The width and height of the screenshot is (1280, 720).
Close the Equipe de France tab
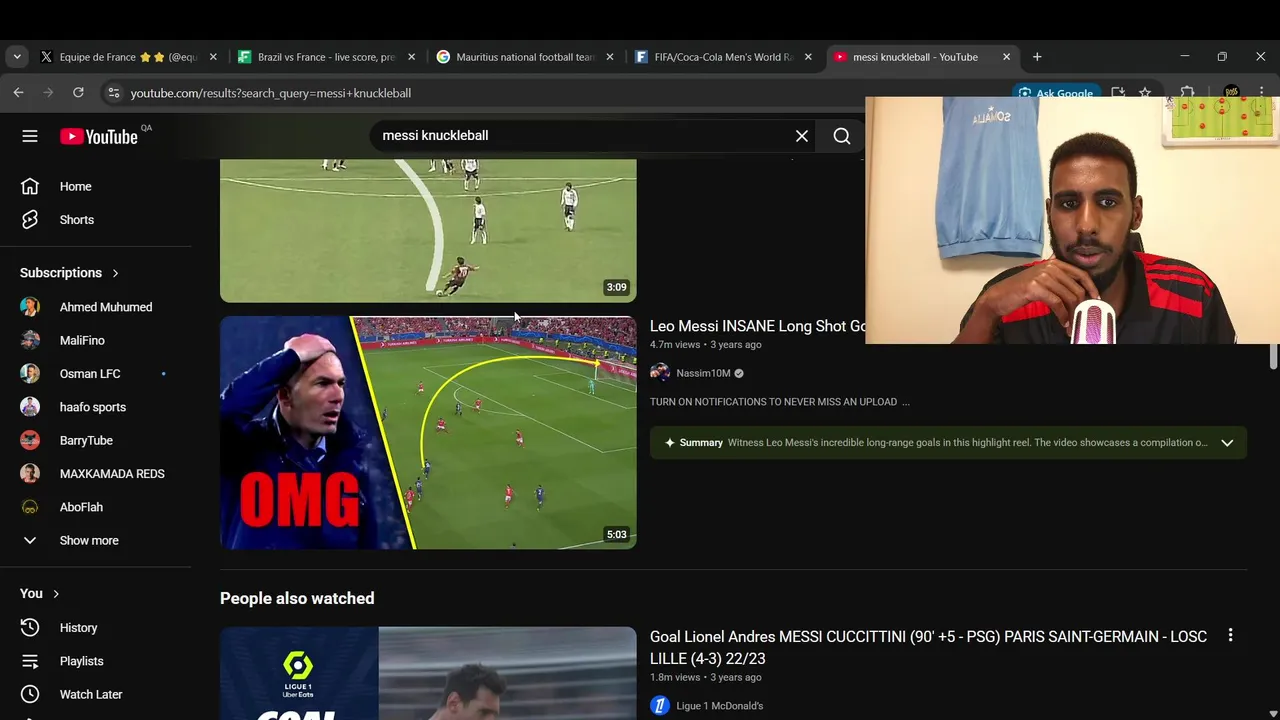coord(213,57)
